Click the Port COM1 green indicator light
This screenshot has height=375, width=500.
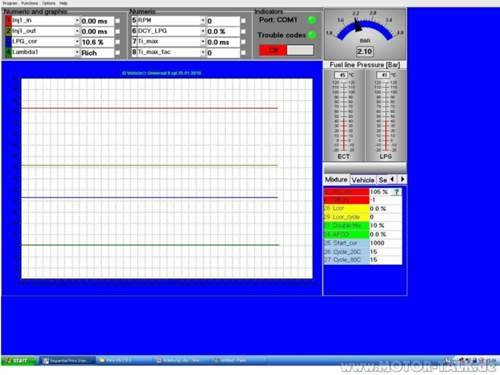coord(312,20)
